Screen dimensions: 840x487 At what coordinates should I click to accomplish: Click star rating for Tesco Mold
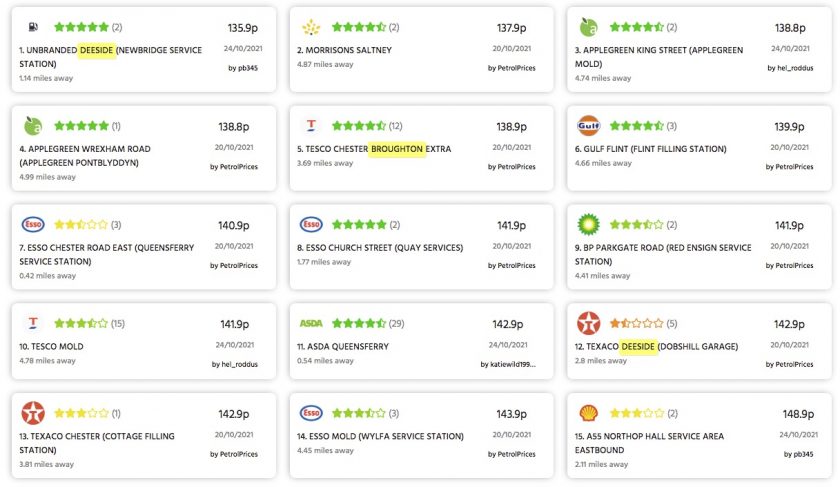pyautogui.click(x=81, y=324)
